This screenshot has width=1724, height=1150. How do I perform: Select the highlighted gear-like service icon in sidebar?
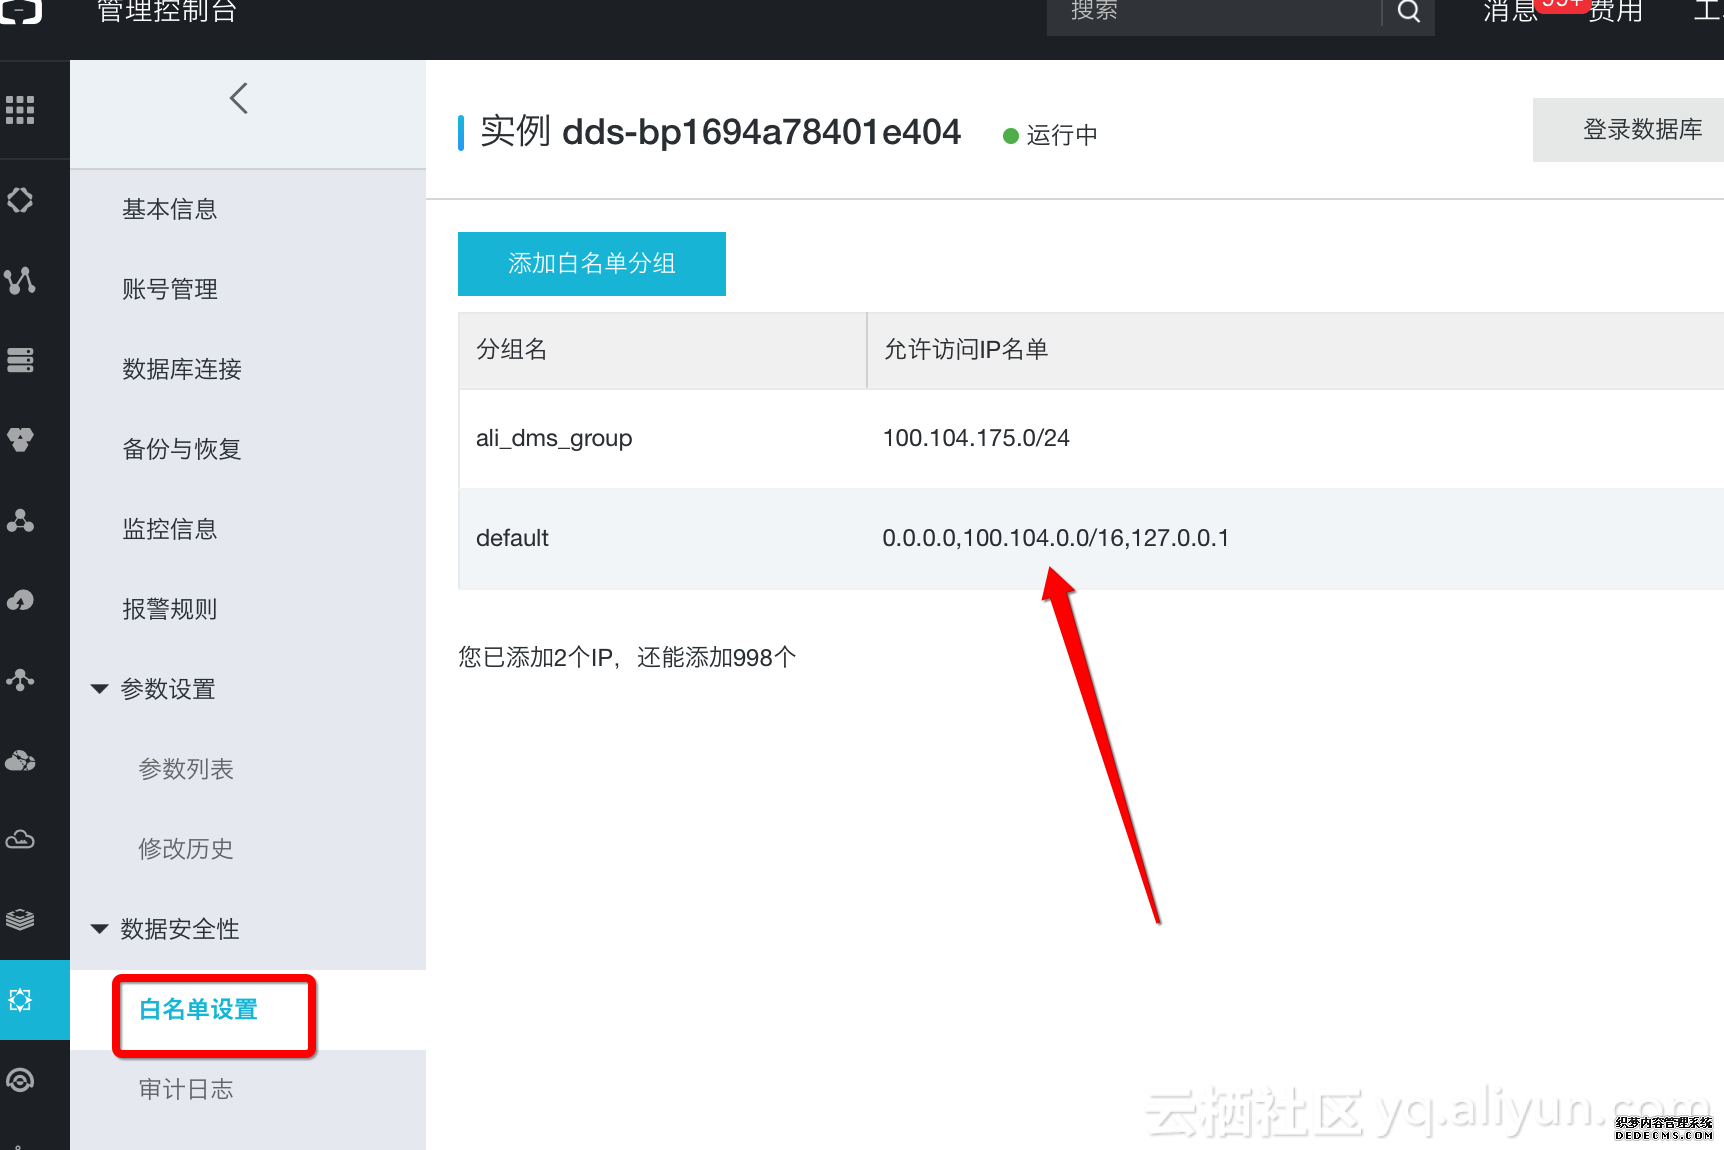(x=20, y=999)
